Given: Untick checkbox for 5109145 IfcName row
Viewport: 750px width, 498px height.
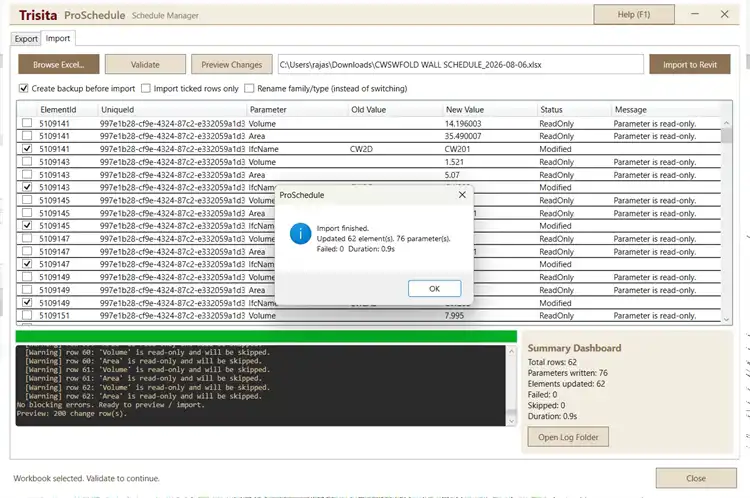Looking at the screenshot, I should tap(27, 225).
